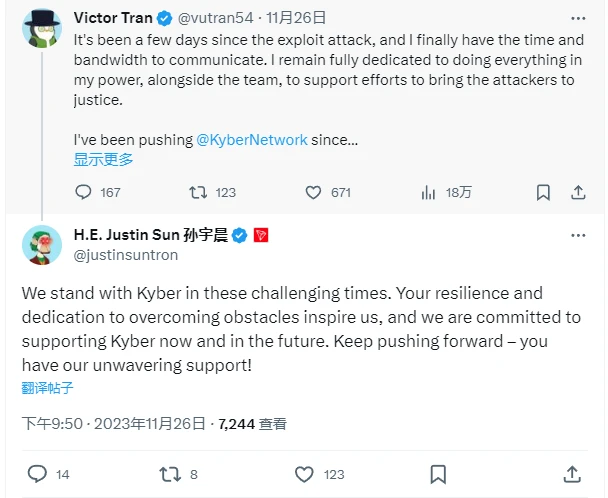Like Justin Sun's tweet
Viewport: 608px width, 498px height.
coord(304,474)
